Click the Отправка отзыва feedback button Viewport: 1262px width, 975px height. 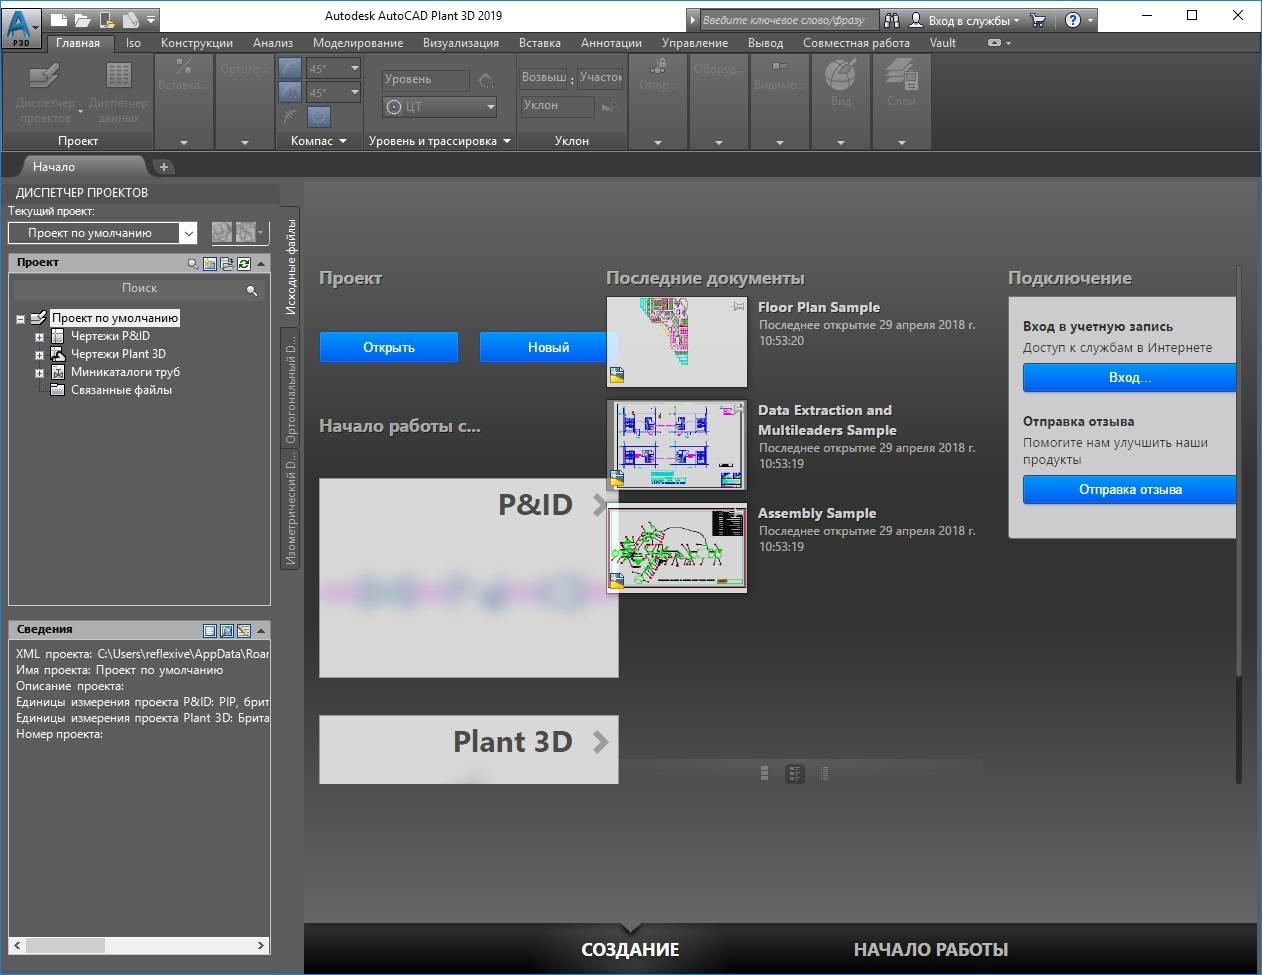(1130, 489)
